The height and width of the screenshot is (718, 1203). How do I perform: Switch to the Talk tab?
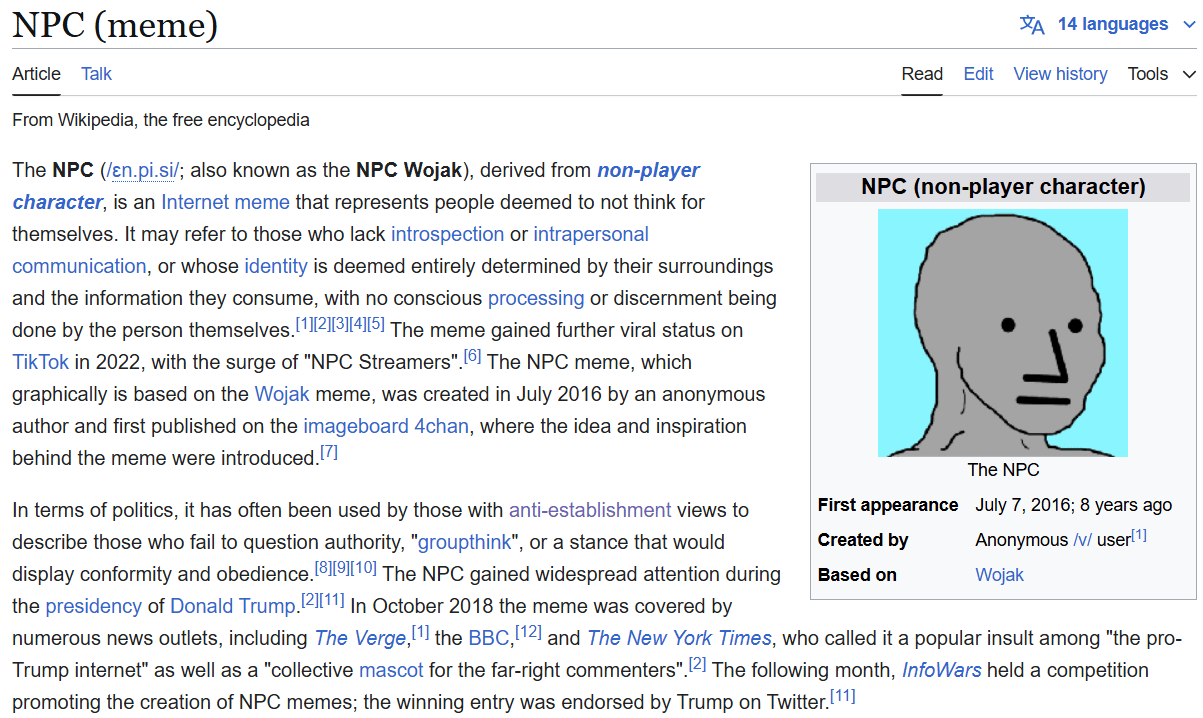[x=96, y=74]
